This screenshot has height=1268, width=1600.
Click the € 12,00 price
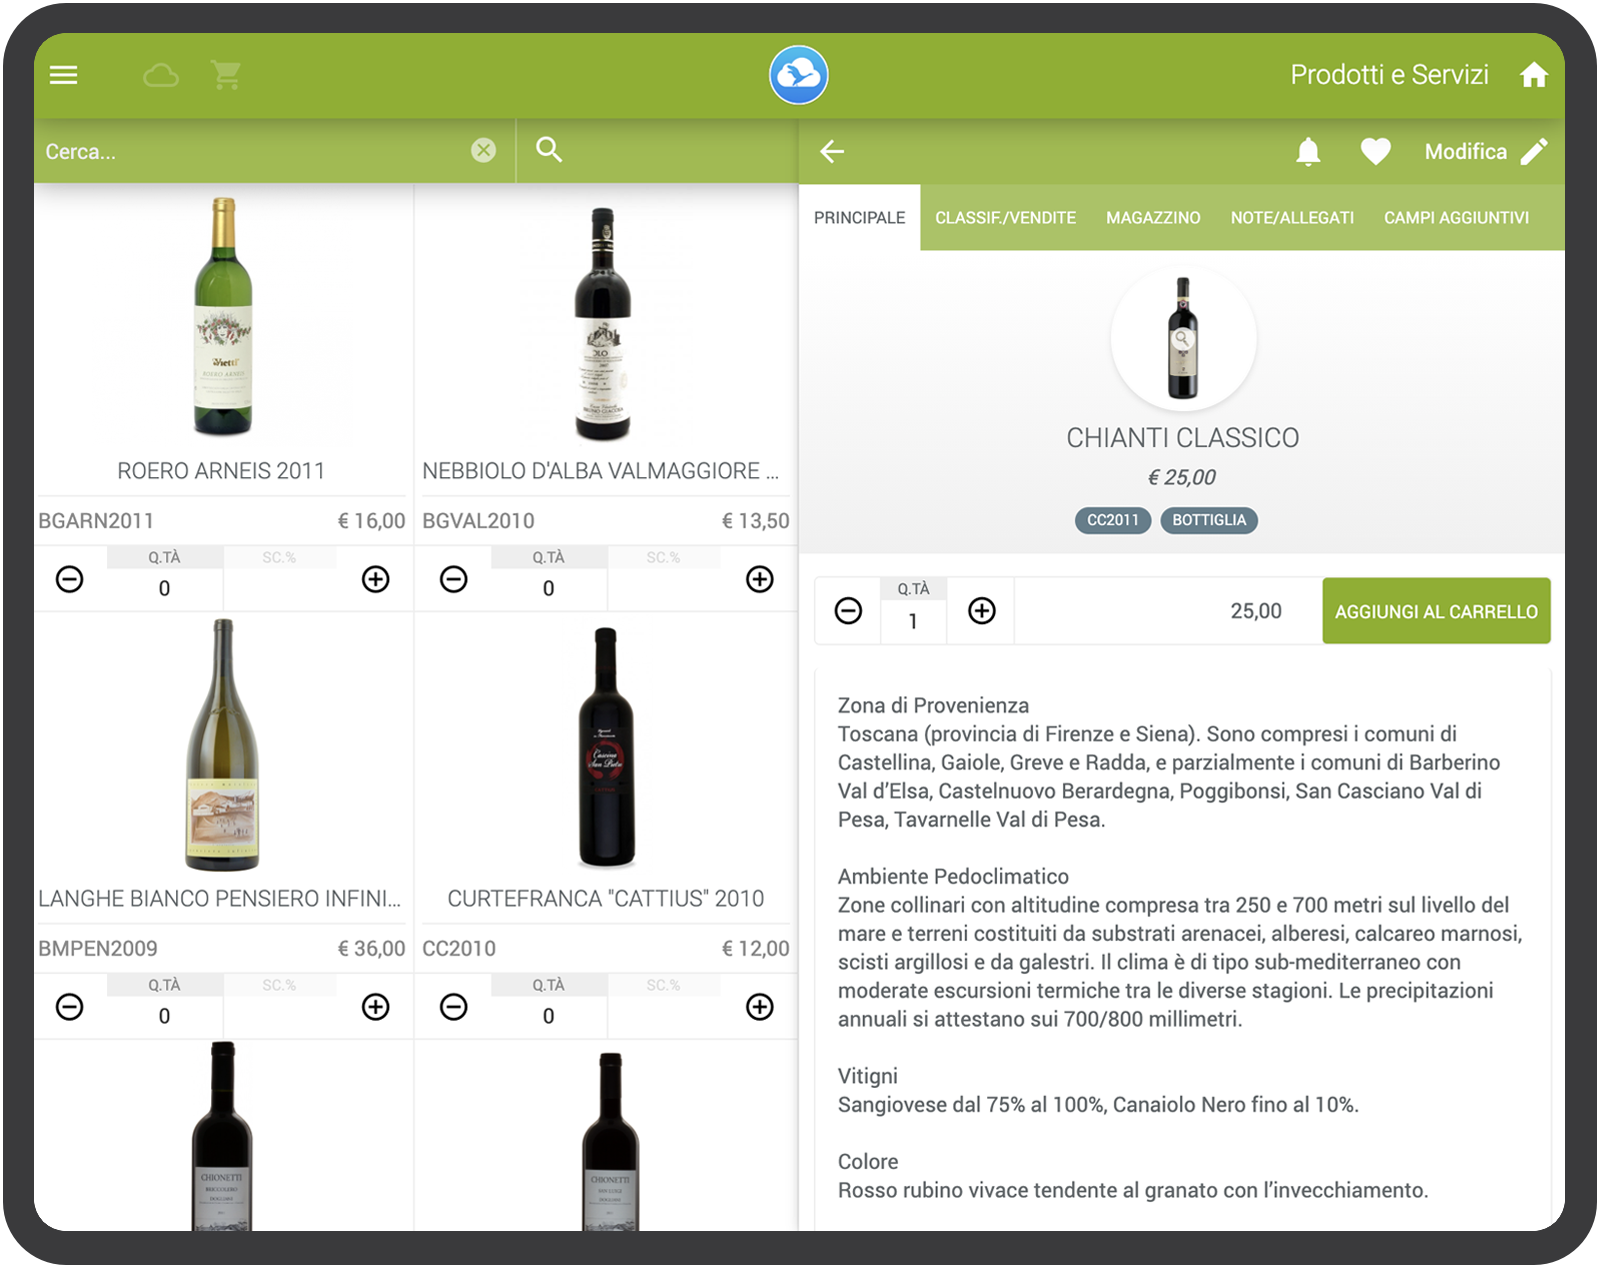coord(755,949)
